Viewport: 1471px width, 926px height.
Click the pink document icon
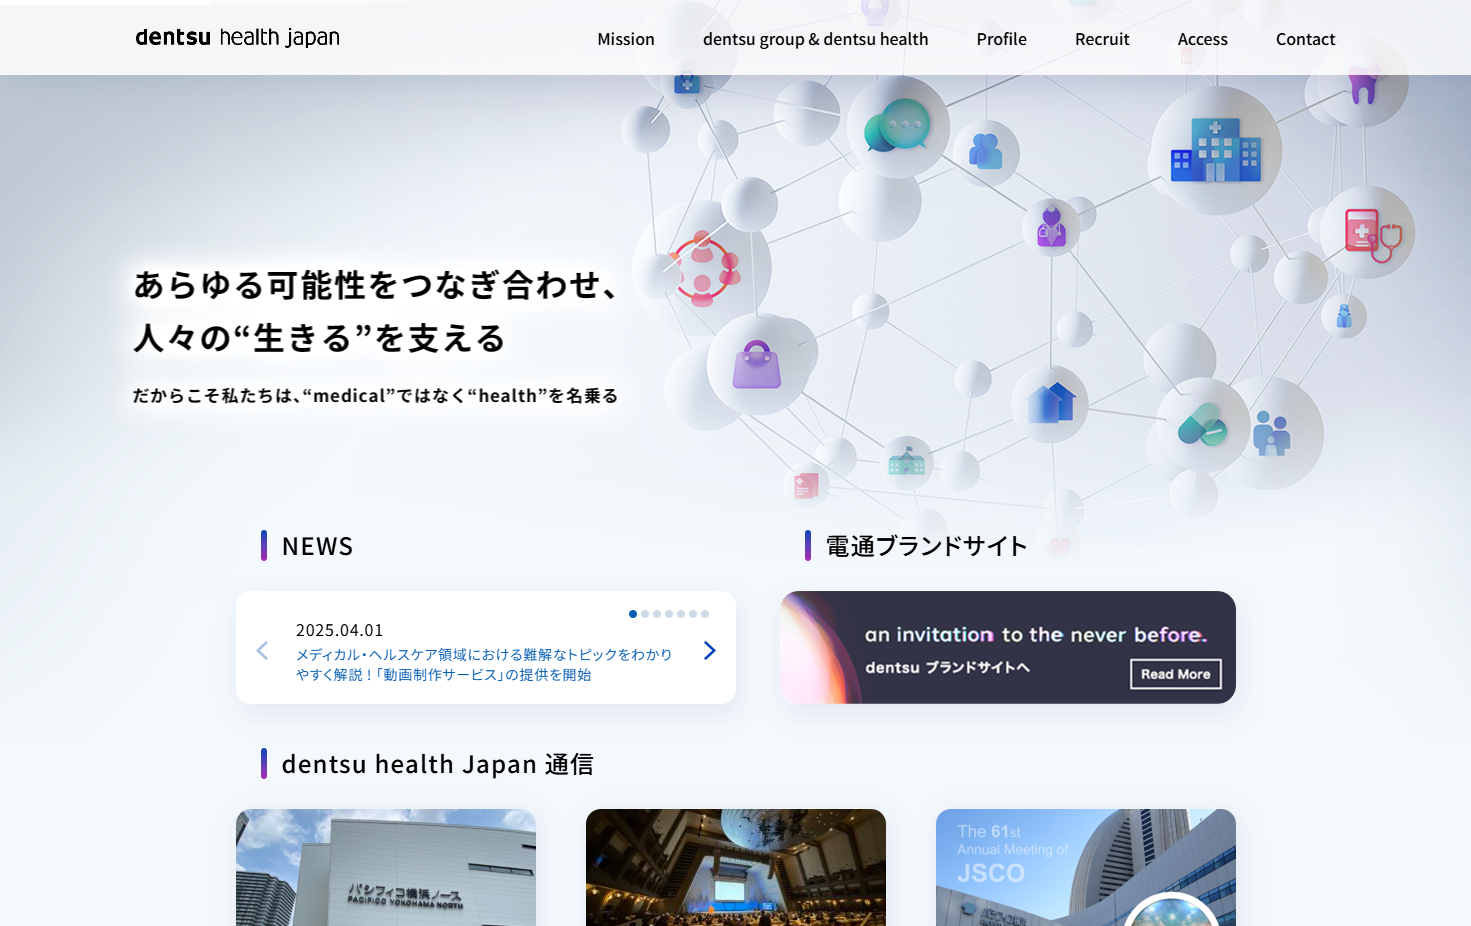pyautogui.click(x=806, y=486)
